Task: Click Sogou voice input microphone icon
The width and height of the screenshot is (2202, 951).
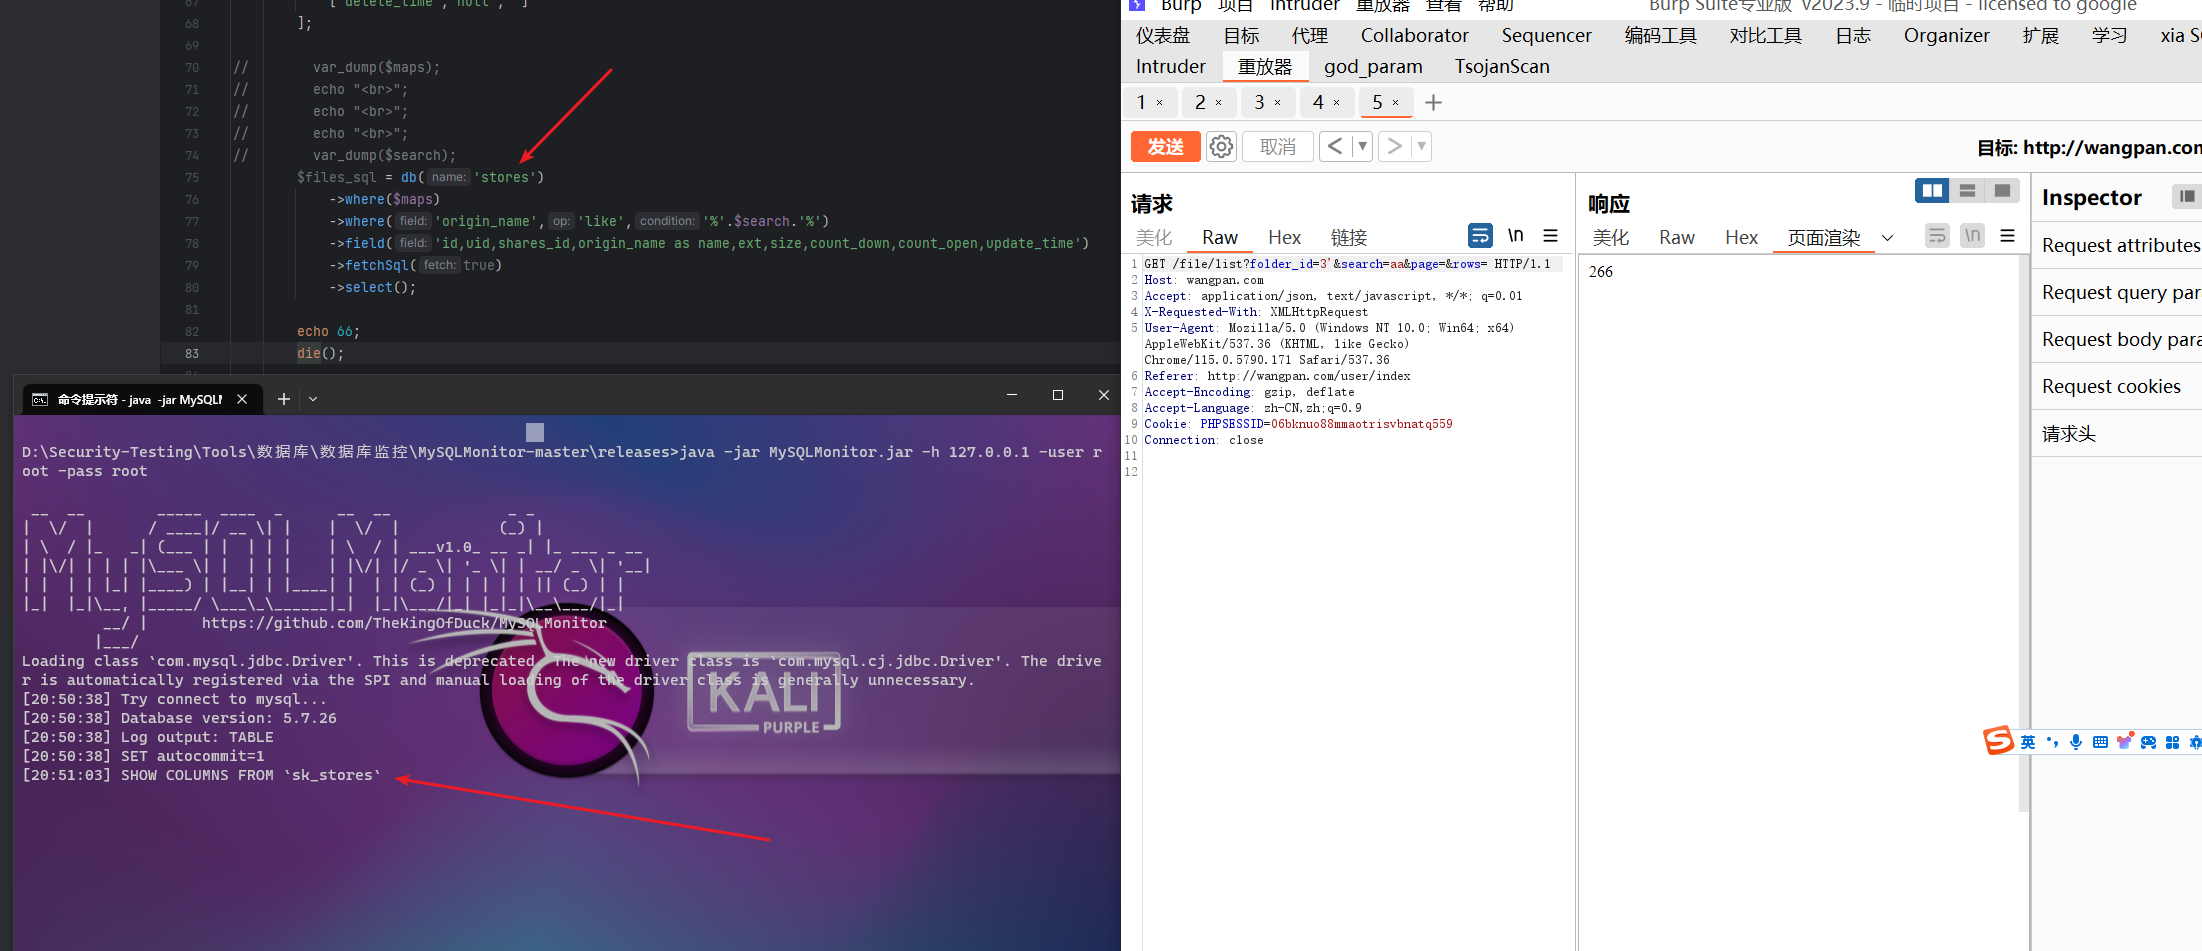Action: [2076, 742]
